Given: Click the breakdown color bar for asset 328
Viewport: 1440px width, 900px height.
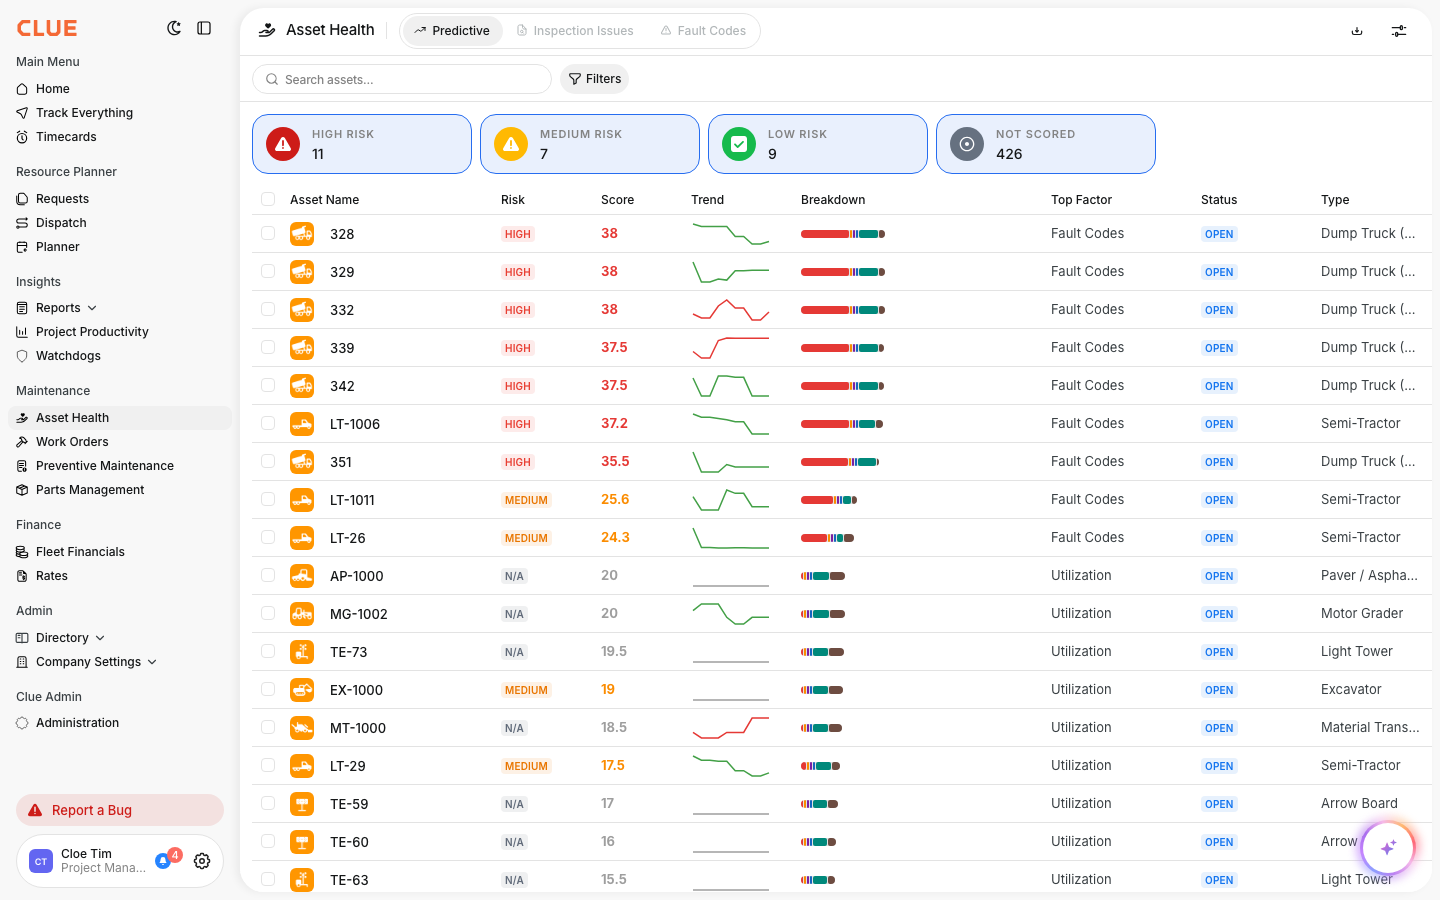Looking at the screenshot, I should pos(843,234).
